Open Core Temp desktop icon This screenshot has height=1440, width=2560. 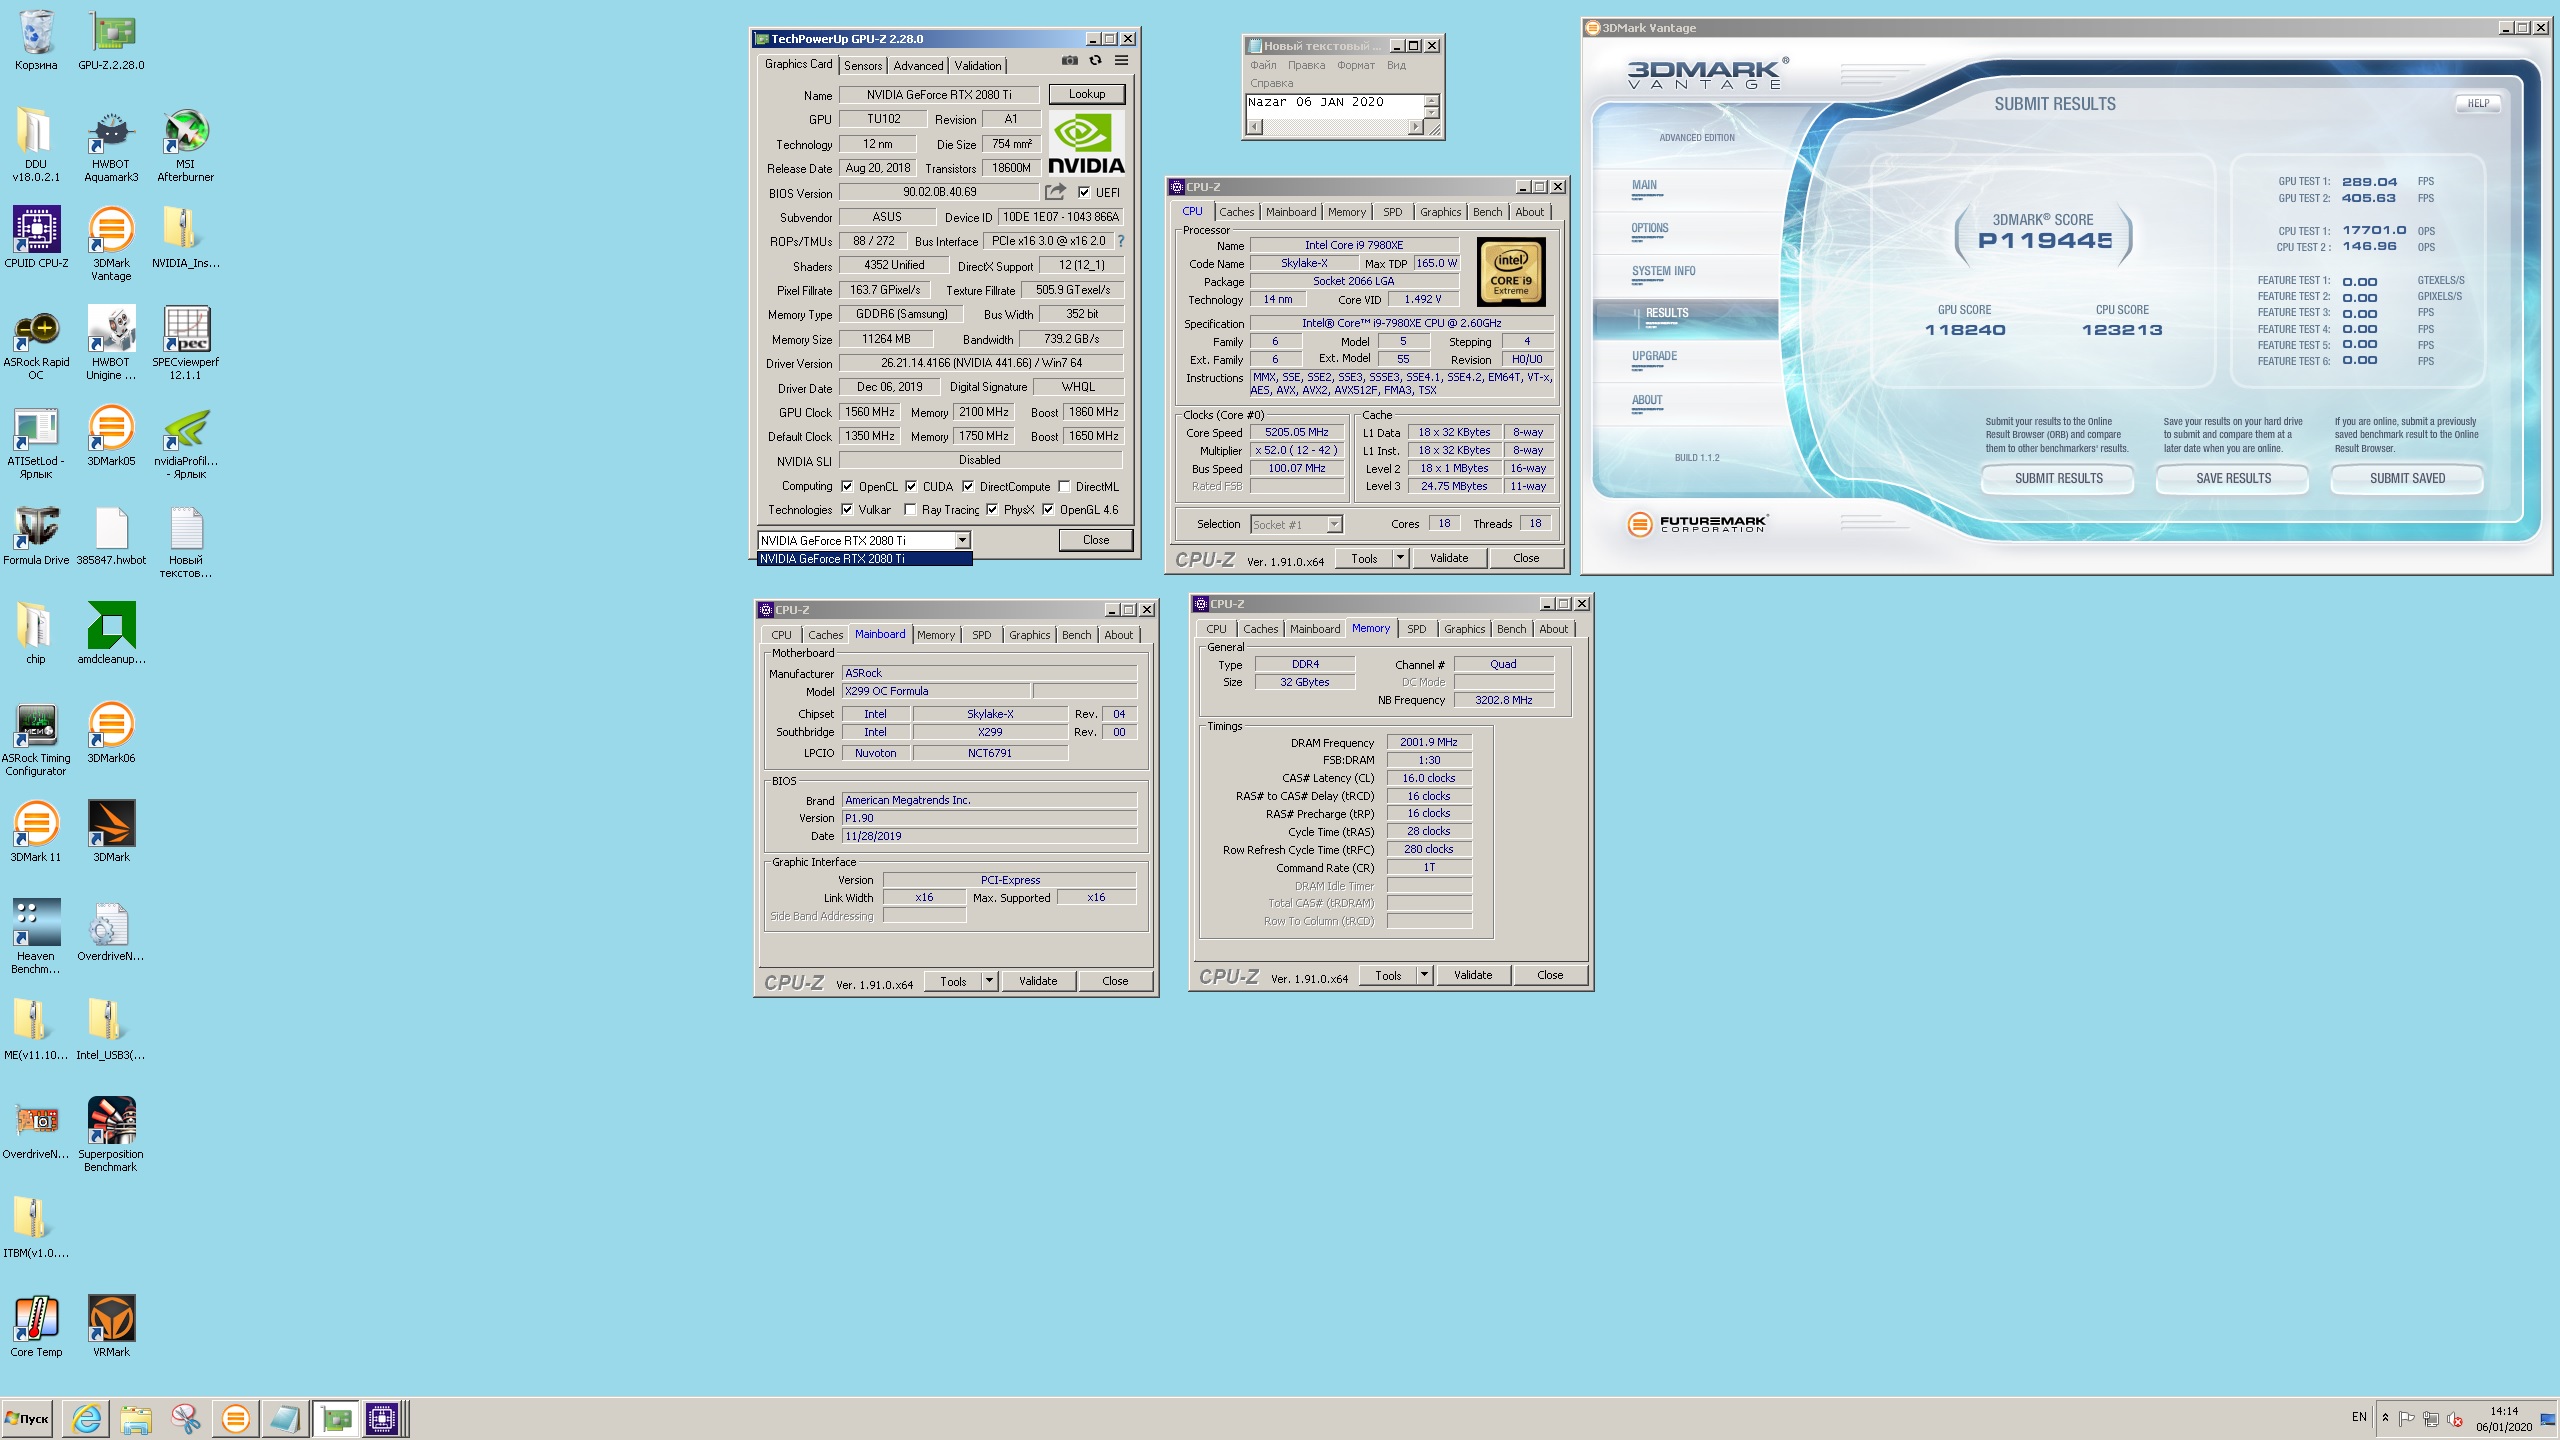point(37,1326)
